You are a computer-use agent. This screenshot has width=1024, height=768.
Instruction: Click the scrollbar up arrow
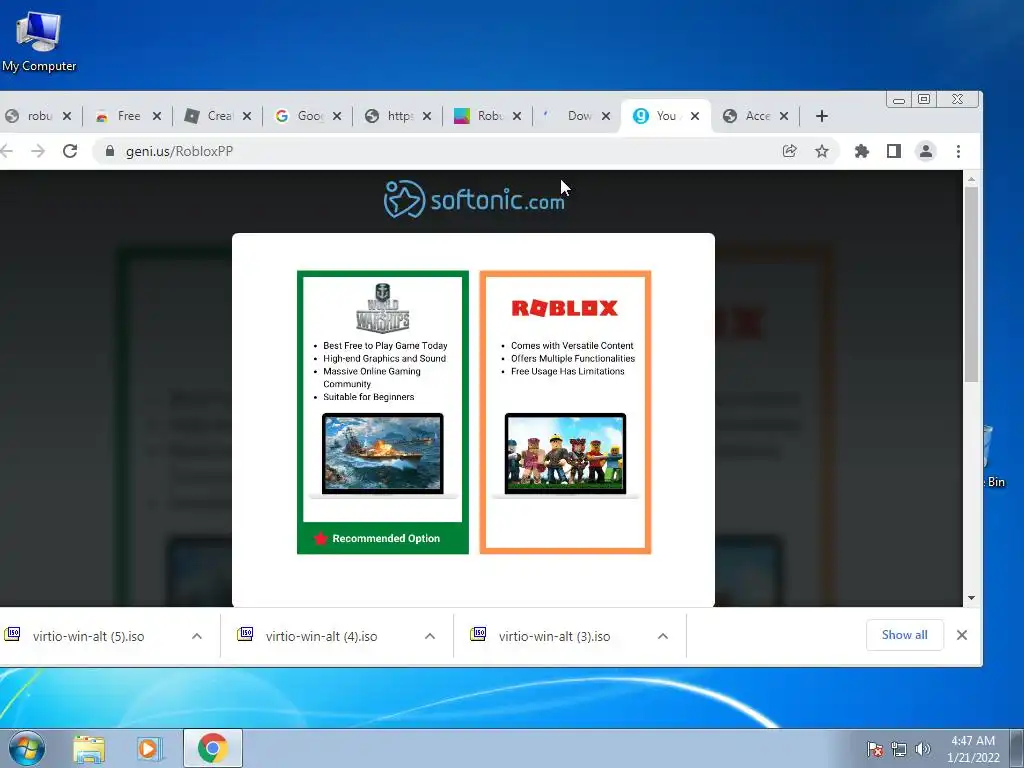tap(971, 178)
